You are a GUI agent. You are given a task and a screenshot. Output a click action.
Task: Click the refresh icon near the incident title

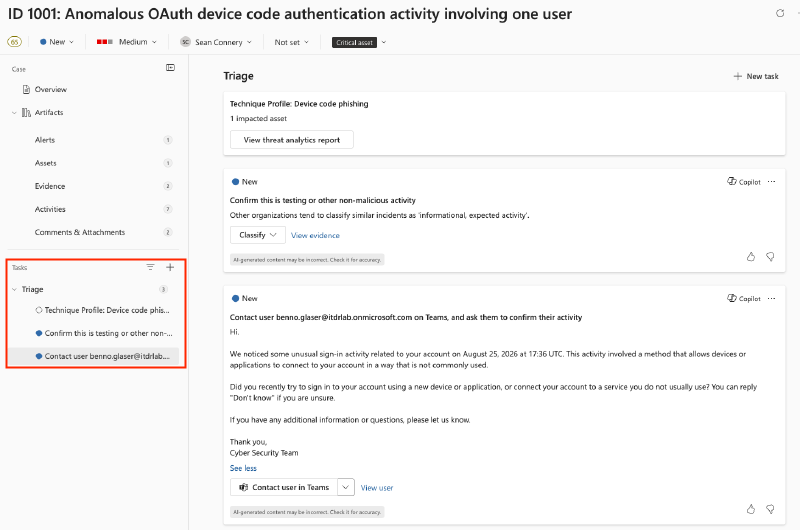pos(780,13)
